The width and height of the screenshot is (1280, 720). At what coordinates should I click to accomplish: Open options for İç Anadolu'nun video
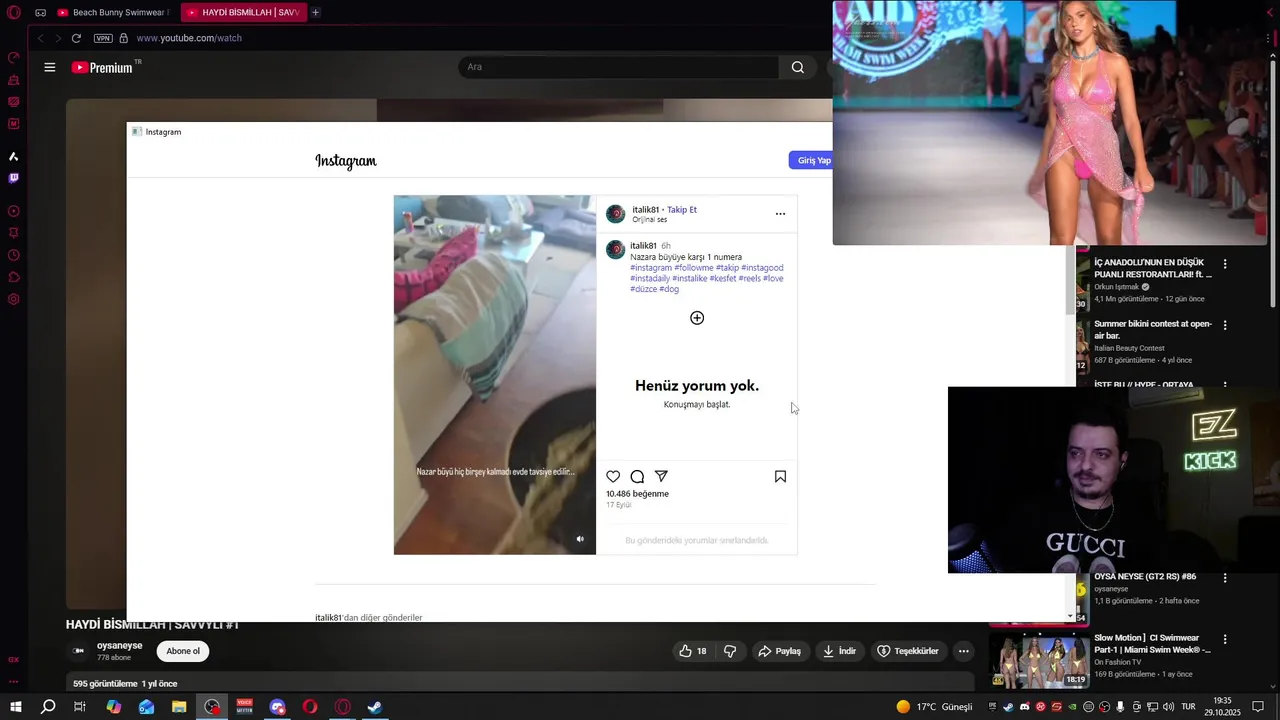[x=1225, y=264]
